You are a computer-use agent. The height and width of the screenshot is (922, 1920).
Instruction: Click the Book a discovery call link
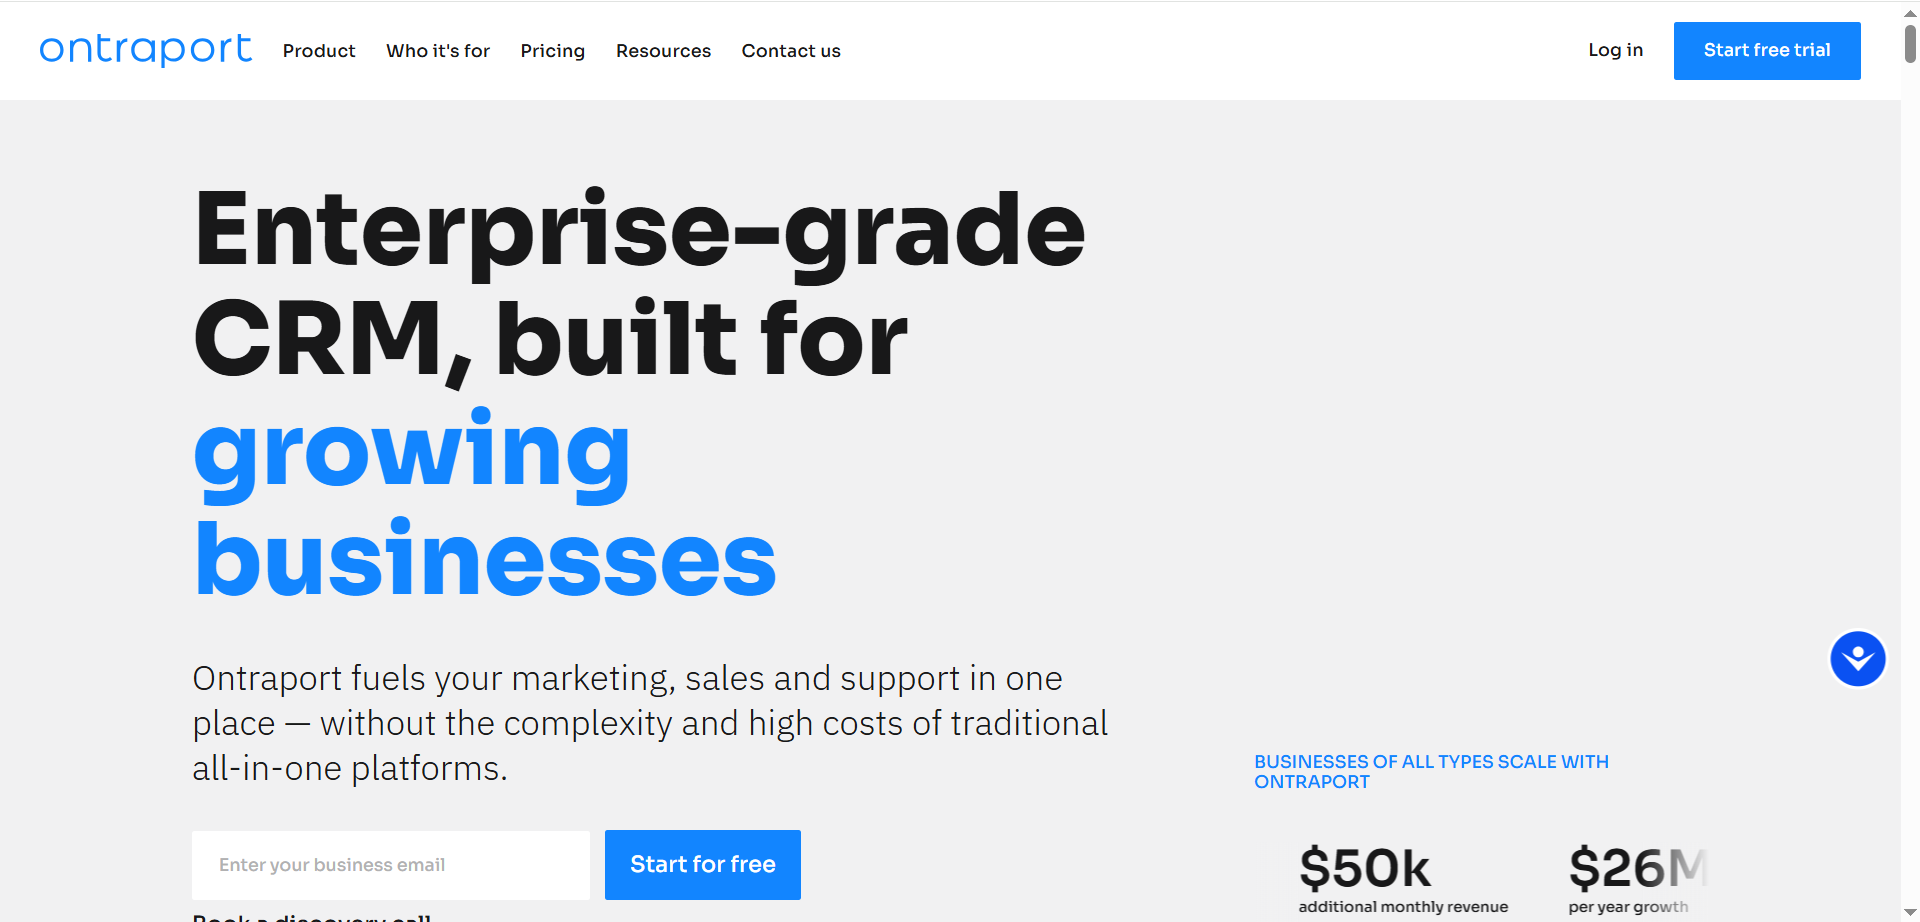[312, 916]
